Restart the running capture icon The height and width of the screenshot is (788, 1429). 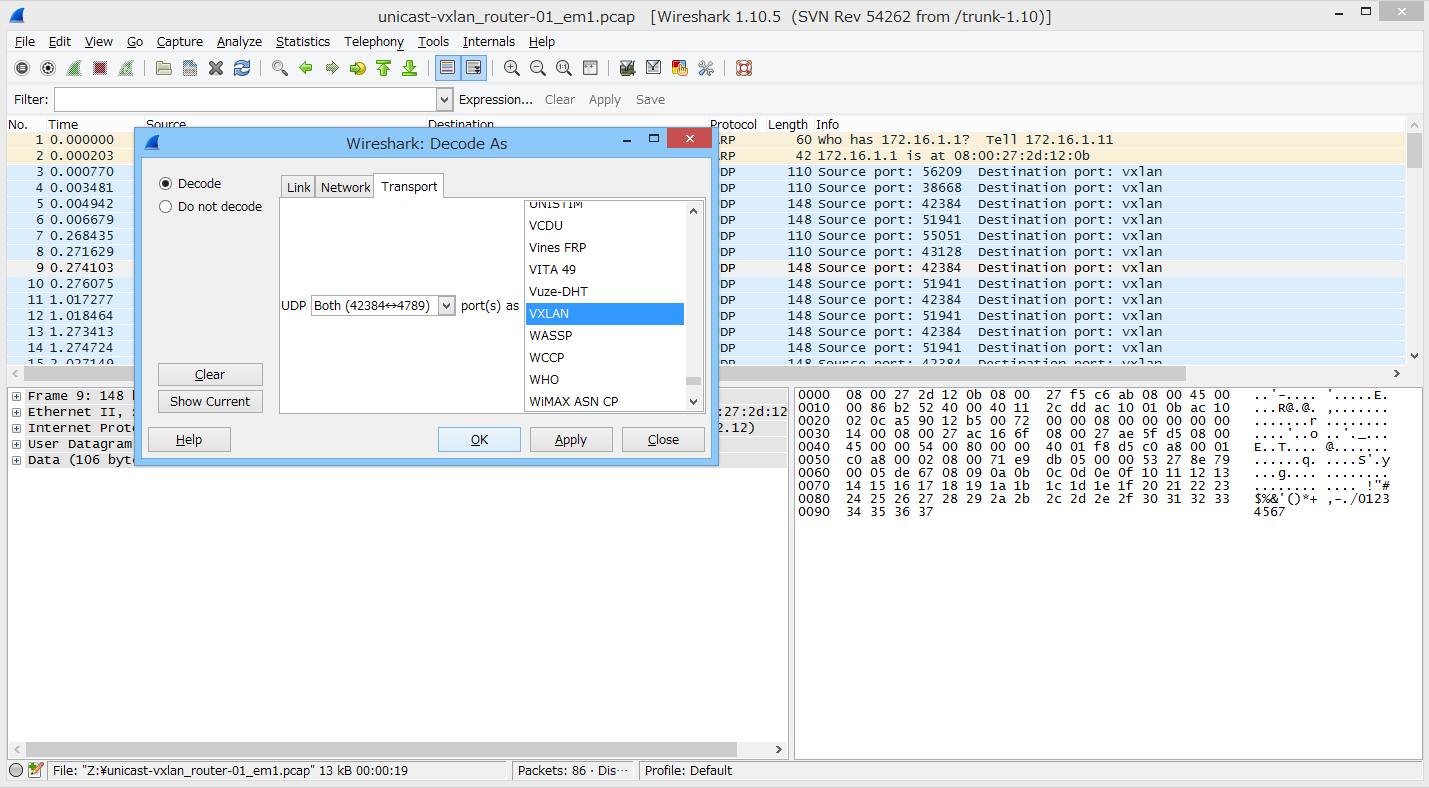pos(126,68)
